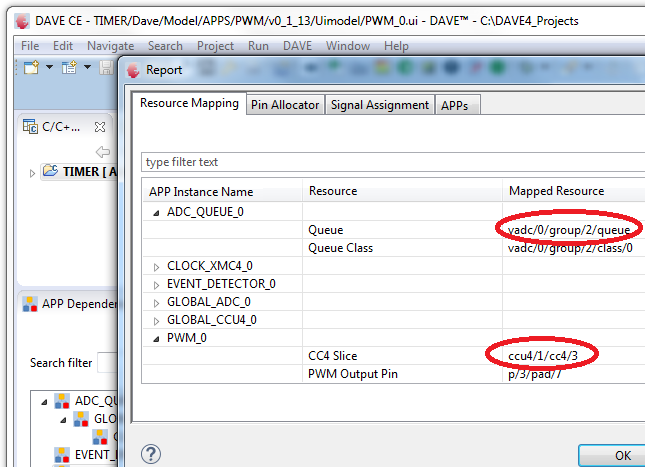Screen dimensions: 645x467
Task: Expand the TIMER project node
Action: tap(32, 173)
